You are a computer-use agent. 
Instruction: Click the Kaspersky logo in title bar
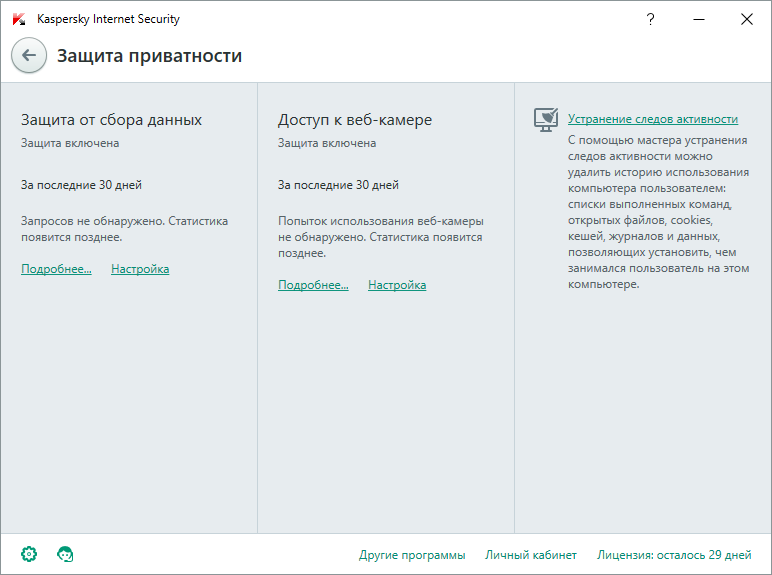tap(19, 19)
